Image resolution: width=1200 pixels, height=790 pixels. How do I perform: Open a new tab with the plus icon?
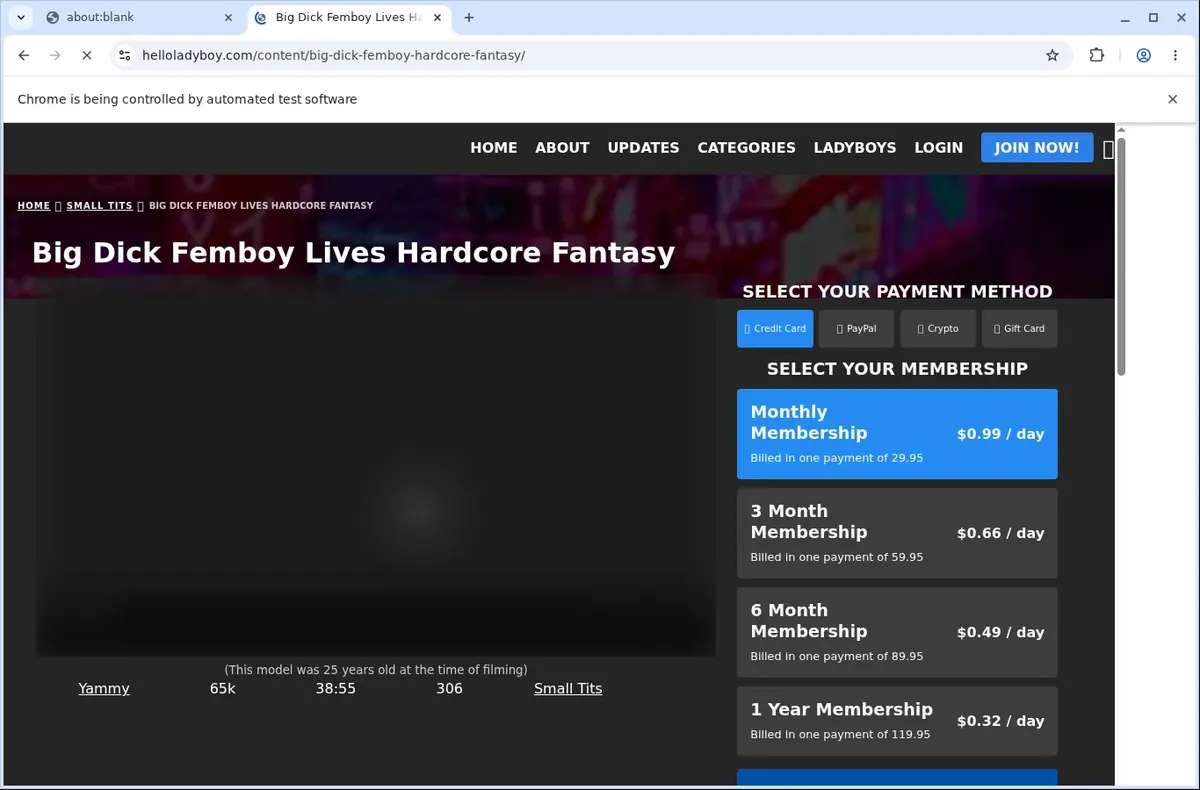[x=469, y=17]
